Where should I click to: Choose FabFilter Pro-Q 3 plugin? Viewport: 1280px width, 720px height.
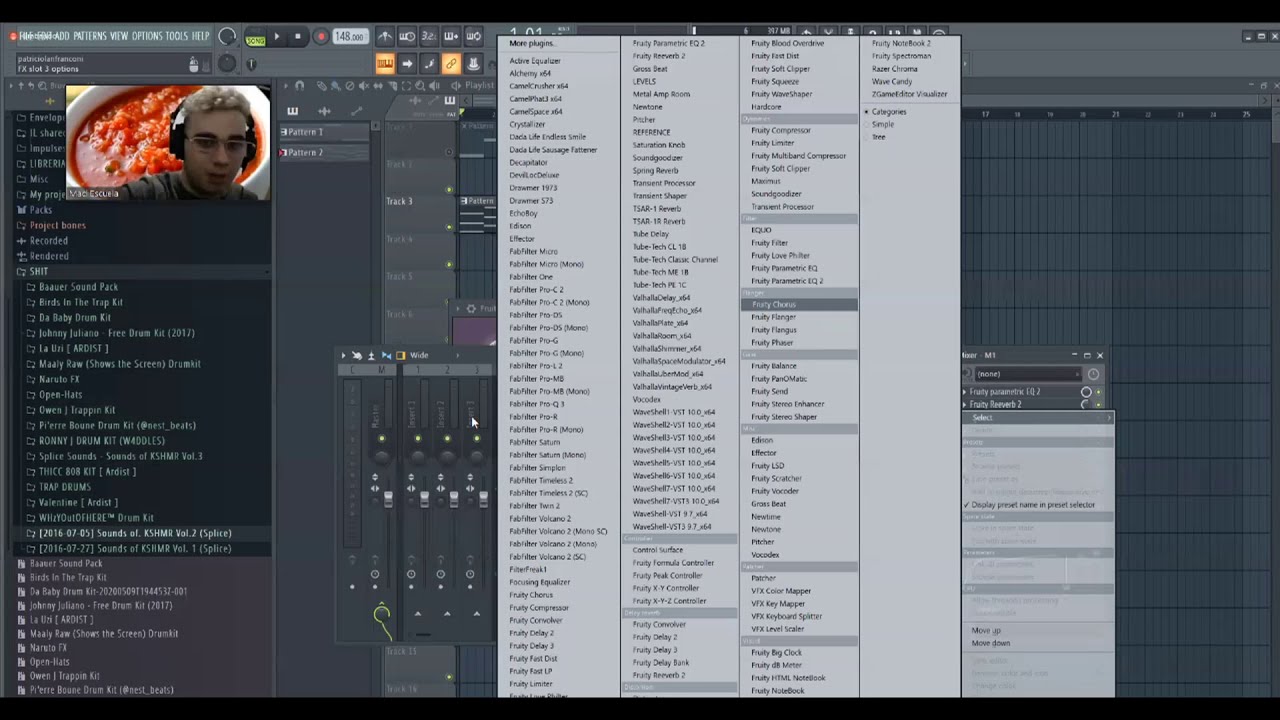pos(537,404)
